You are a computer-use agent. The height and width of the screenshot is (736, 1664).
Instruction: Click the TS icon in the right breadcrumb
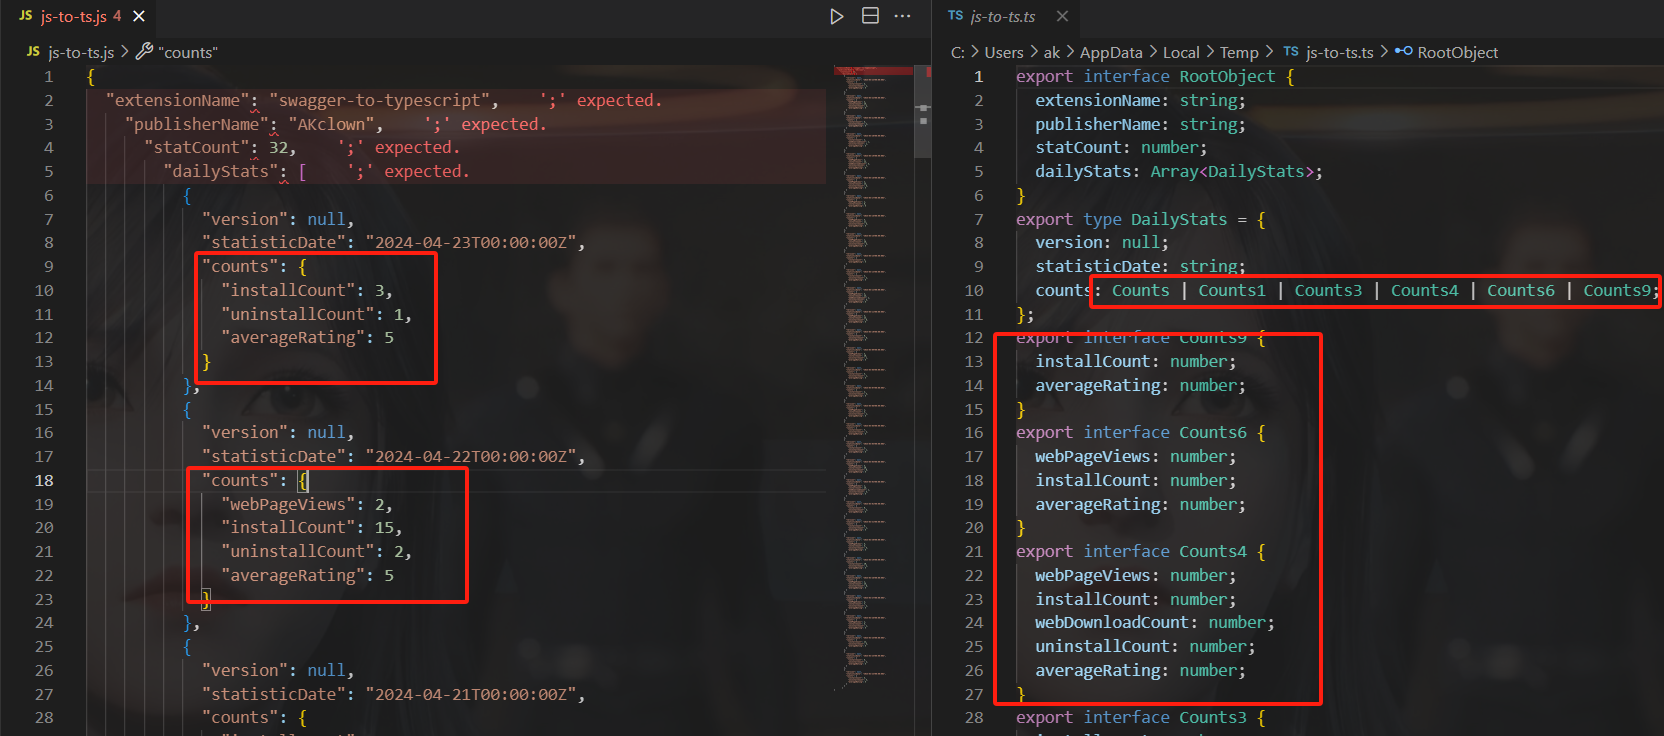pyautogui.click(x=1291, y=52)
